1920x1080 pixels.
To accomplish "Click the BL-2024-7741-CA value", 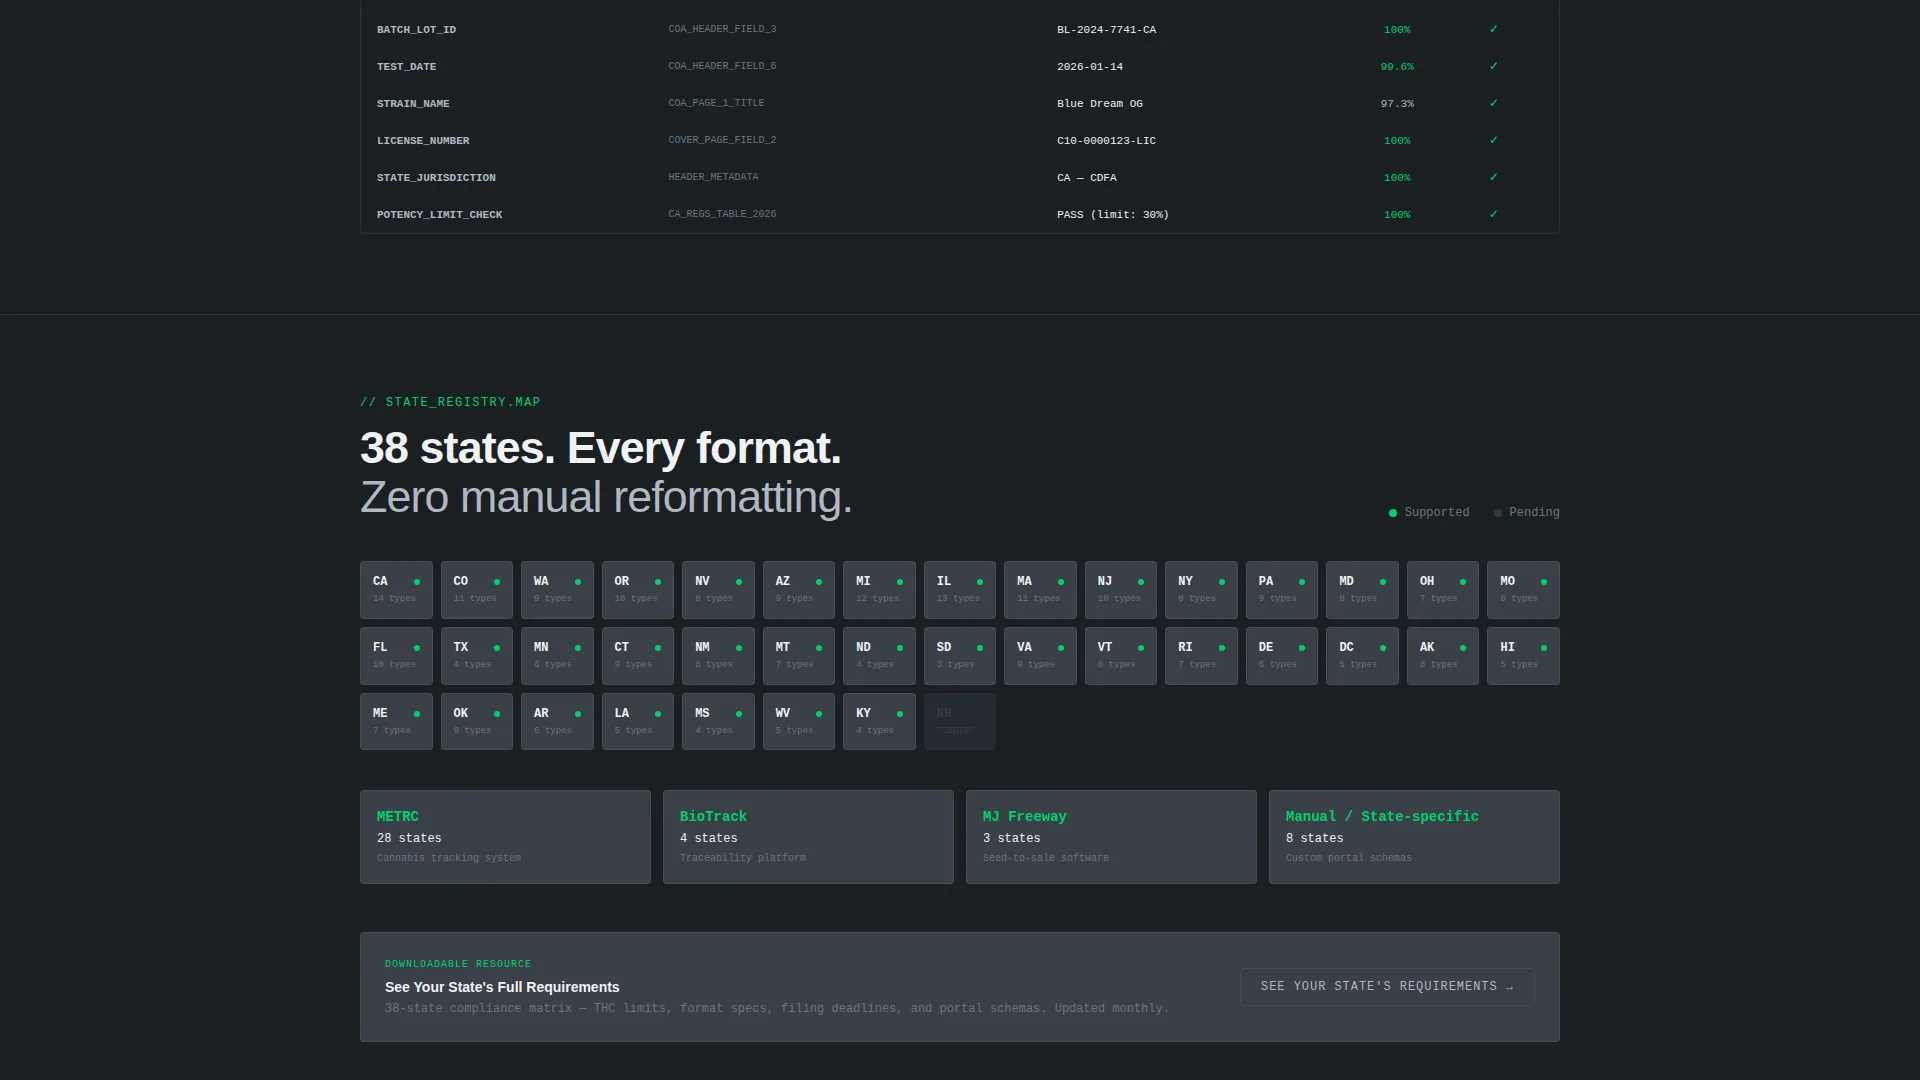I will pyautogui.click(x=1106, y=30).
